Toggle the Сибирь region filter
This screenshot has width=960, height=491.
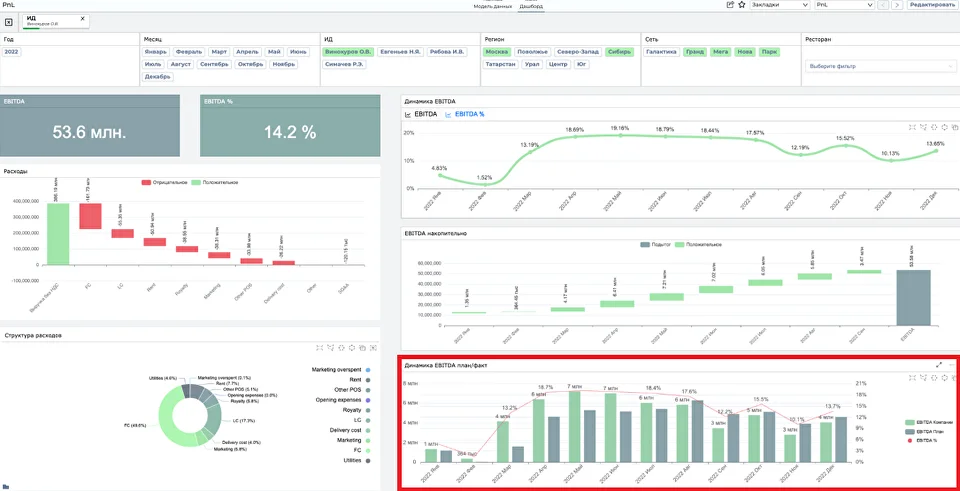pos(619,52)
